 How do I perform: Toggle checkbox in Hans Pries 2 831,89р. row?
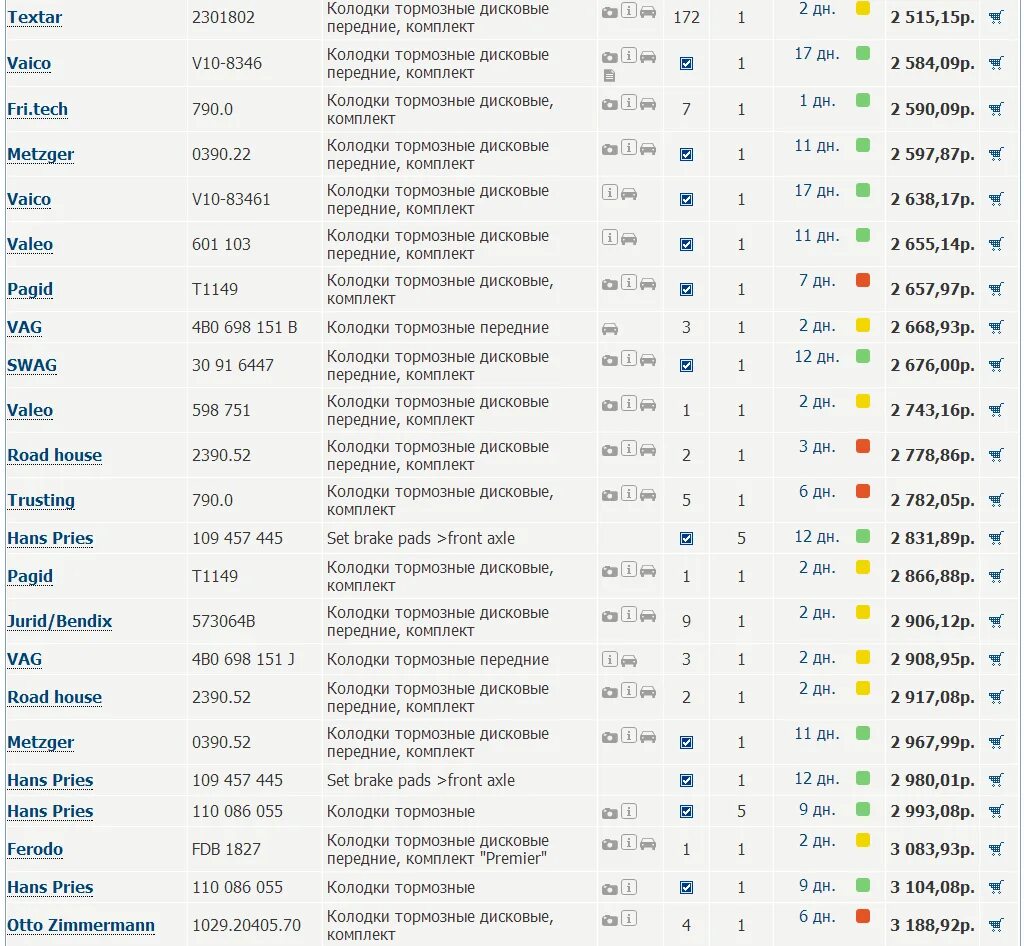[686, 539]
